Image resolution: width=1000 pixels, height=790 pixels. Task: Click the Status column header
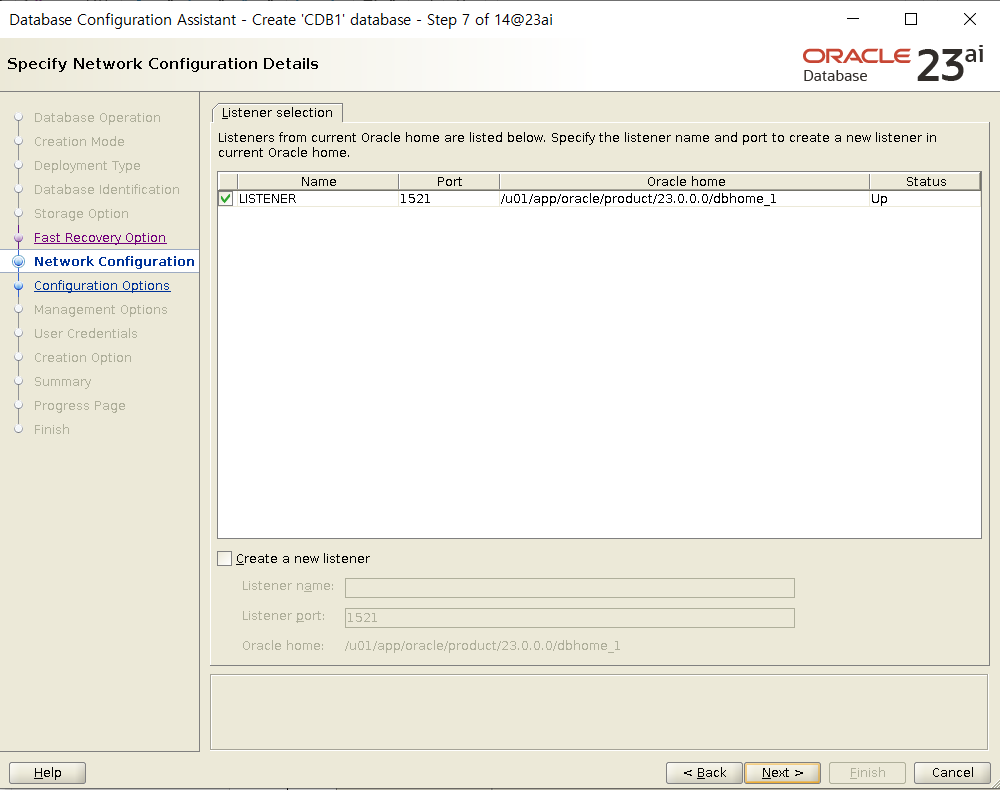[925, 182]
